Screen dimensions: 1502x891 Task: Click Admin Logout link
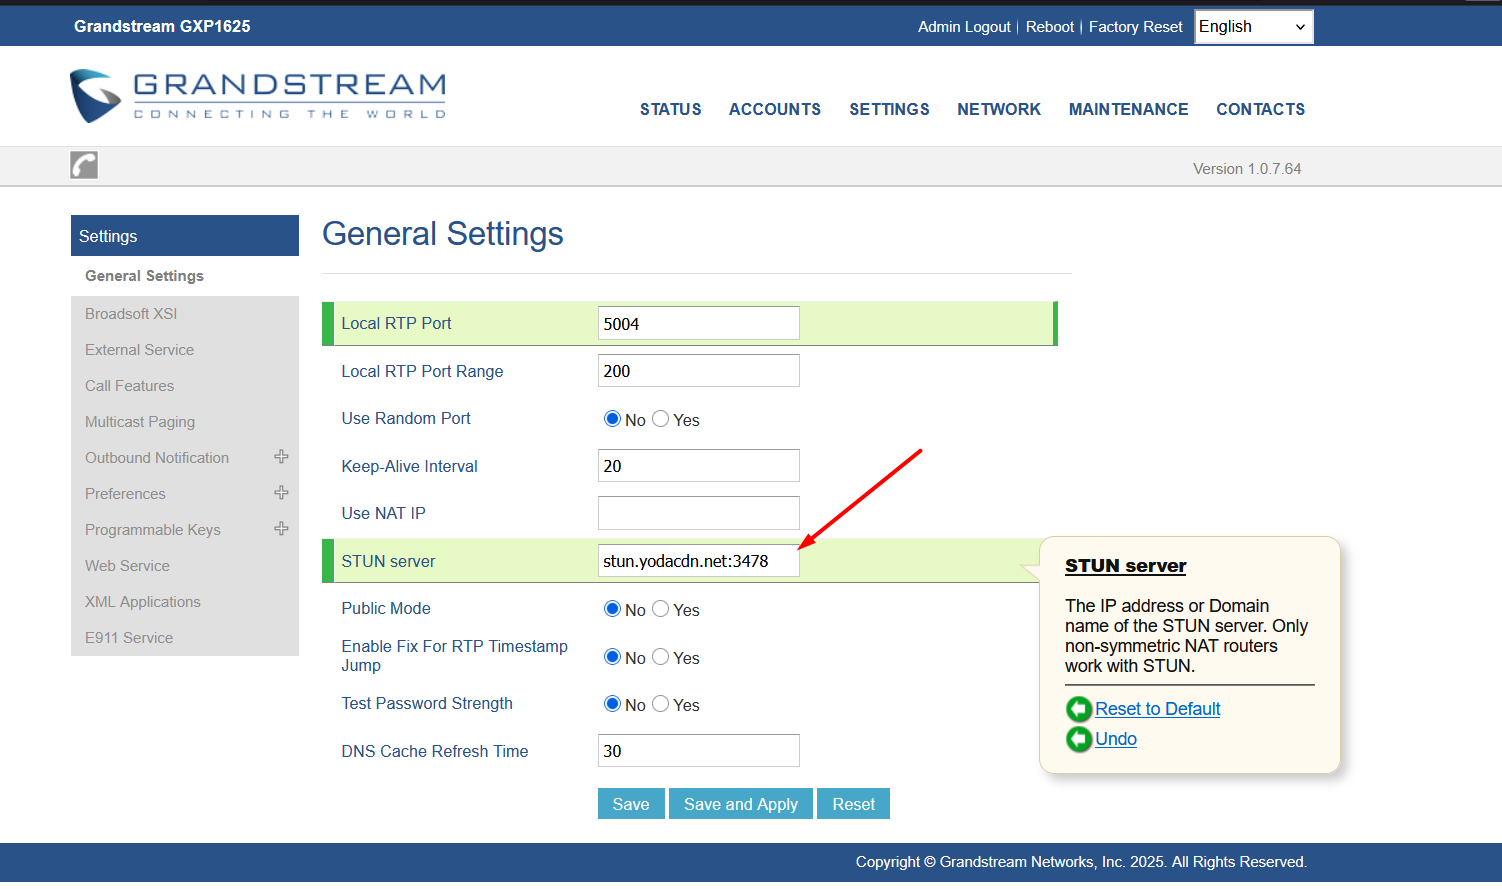click(964, 27)
